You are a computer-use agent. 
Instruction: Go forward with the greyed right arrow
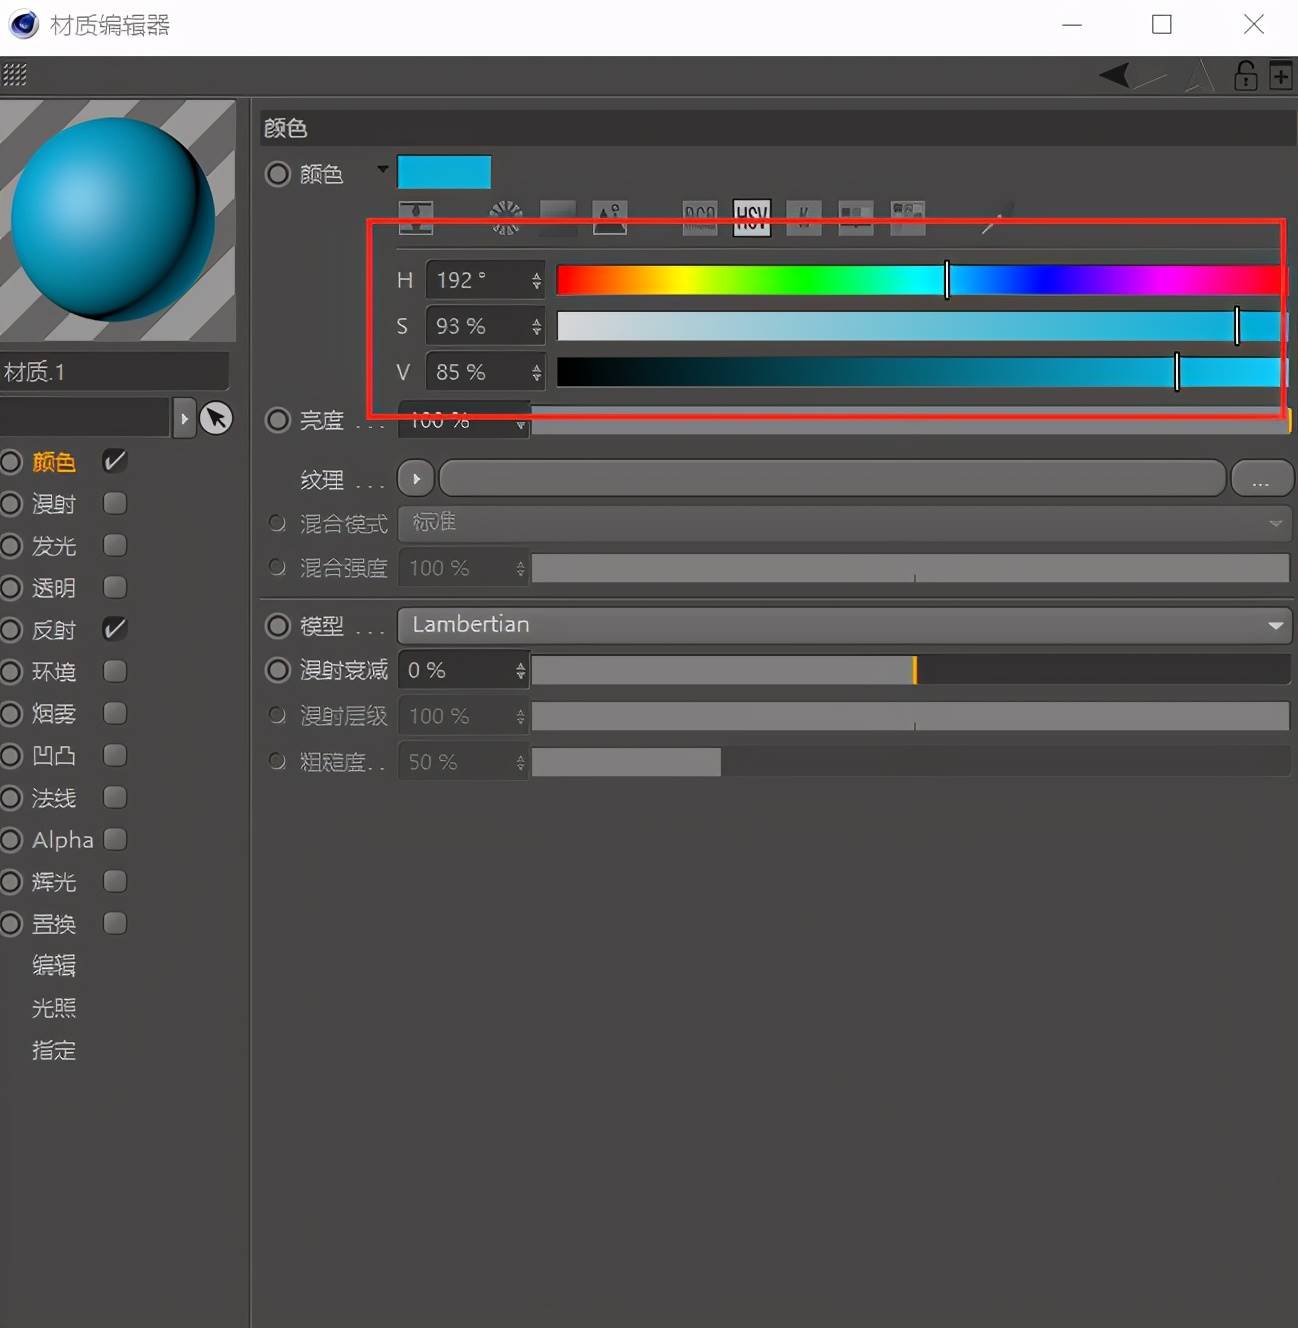coord(1150,78)
